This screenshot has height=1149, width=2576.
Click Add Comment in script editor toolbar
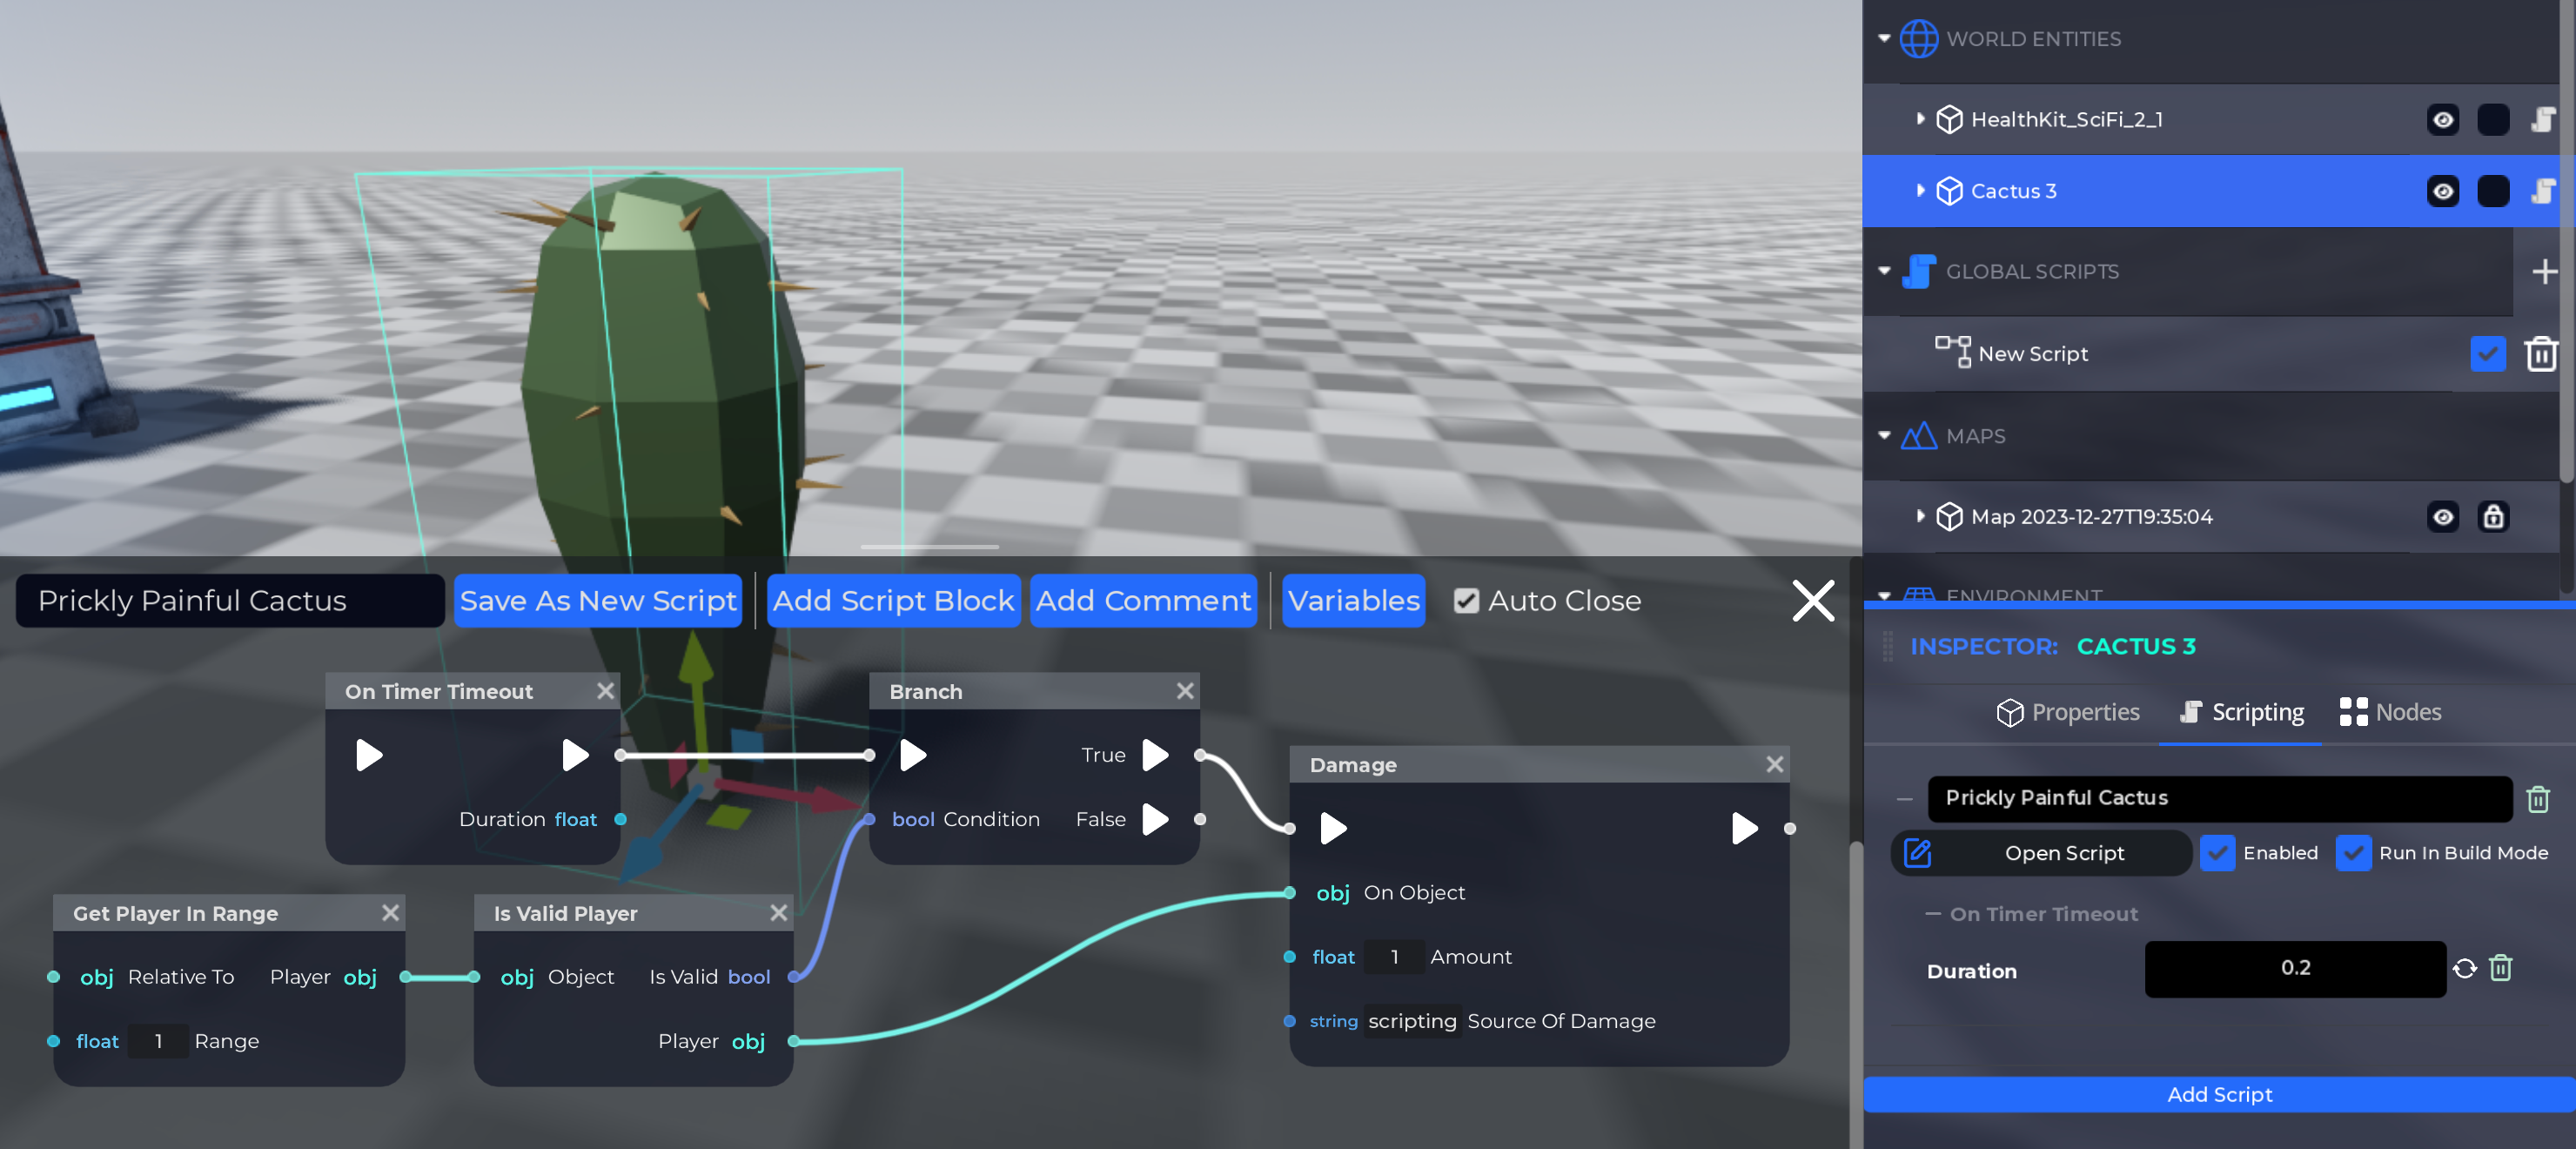tap(1144, 600)
